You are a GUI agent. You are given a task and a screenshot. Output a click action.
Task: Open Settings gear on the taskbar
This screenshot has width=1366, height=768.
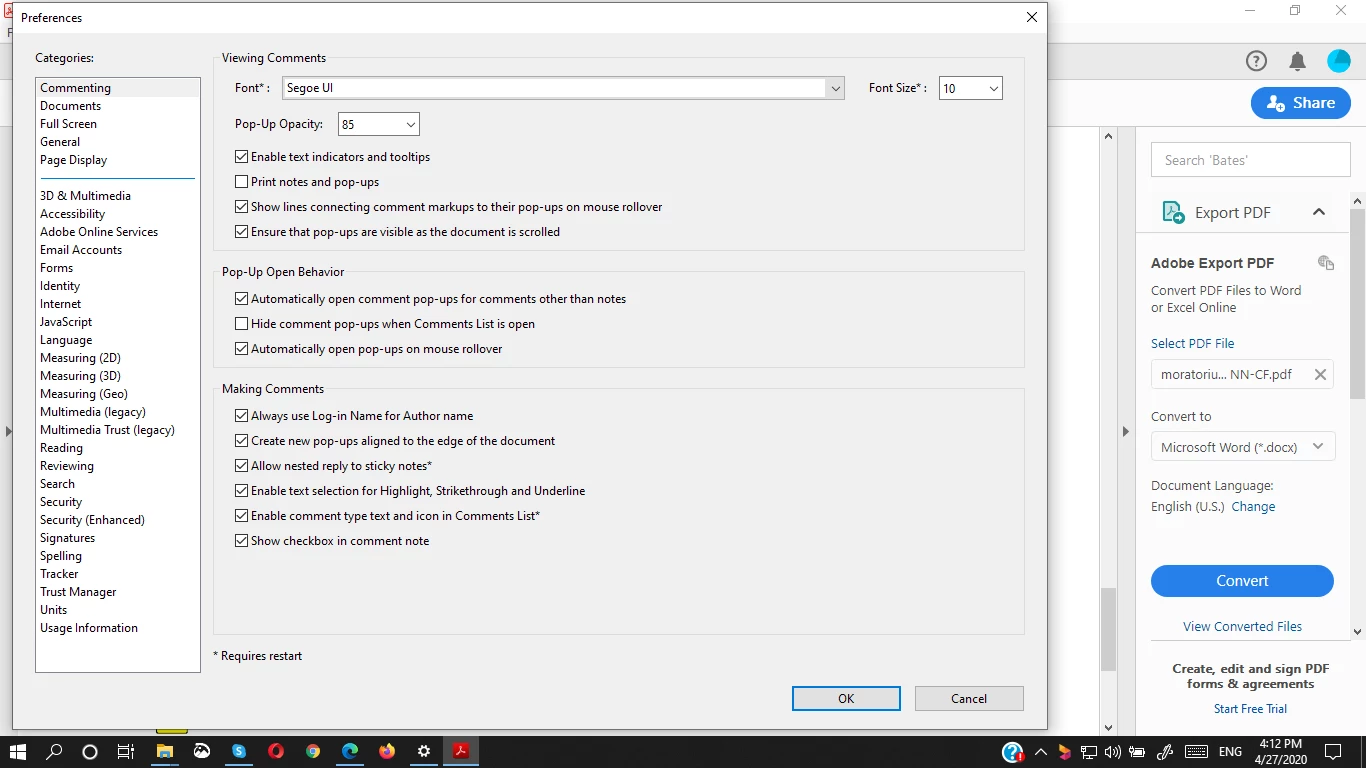424,751
